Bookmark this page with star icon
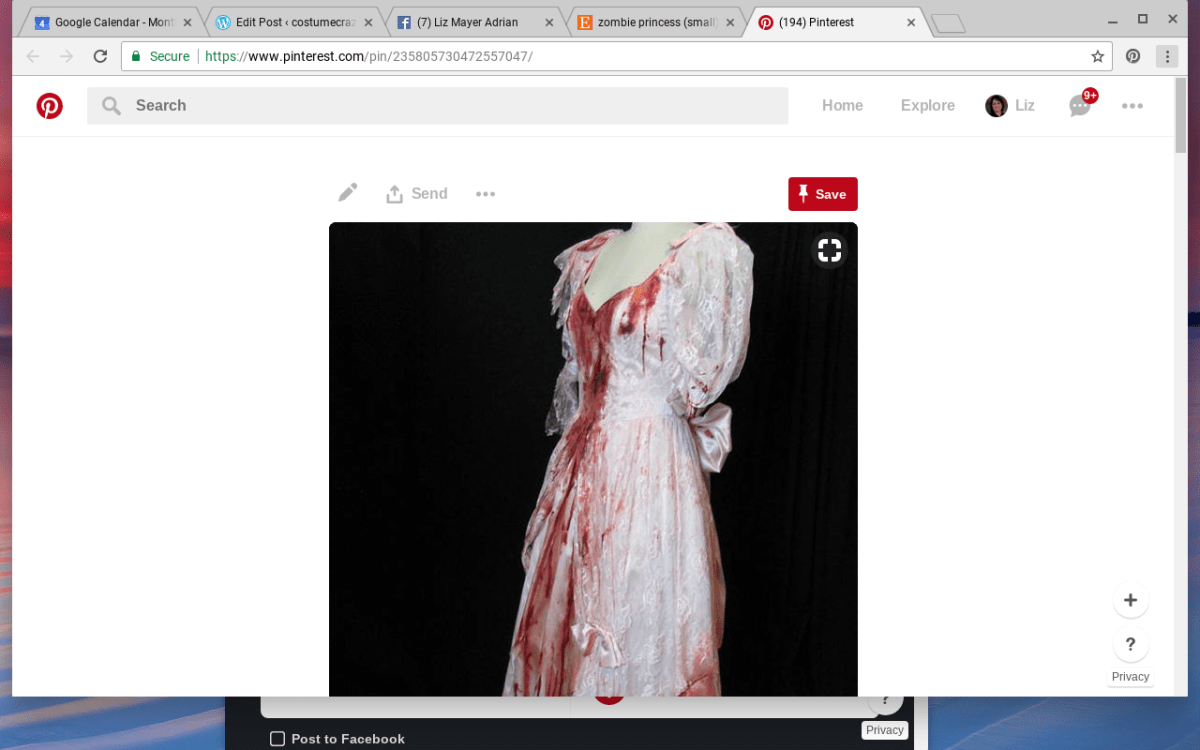1200x750 pixels. 1097,56
